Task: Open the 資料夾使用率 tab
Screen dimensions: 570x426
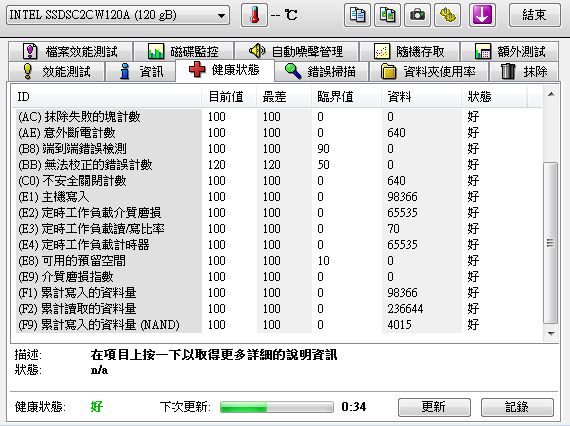Action: pos(429,71)
